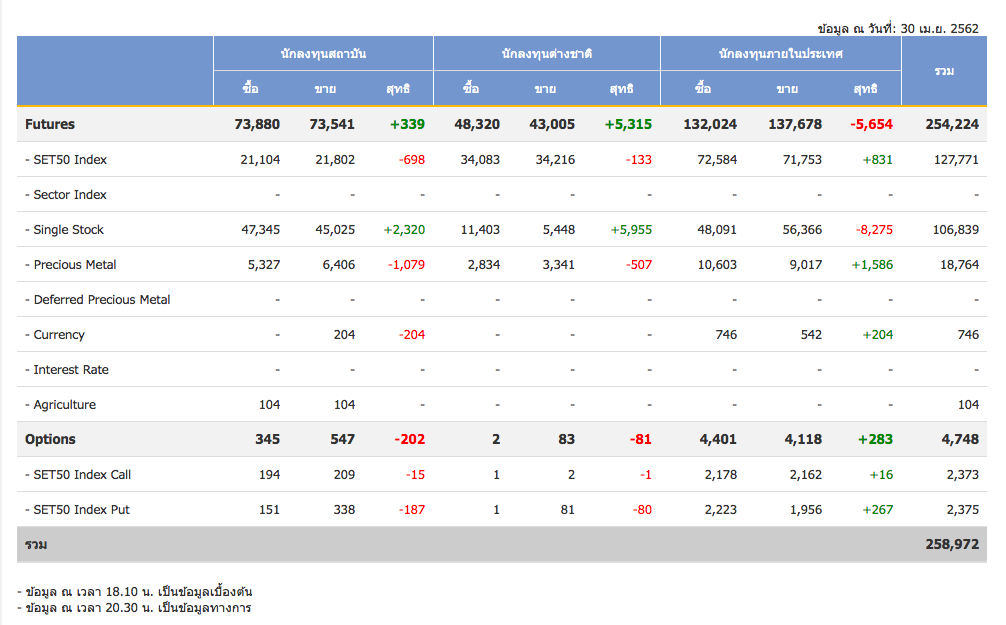Select the Interest Rate row label
This screenshot has width=1006, height=625.
(67, 370)
